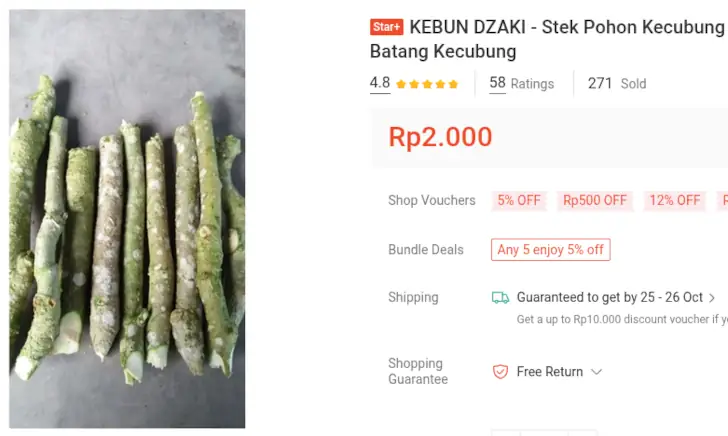The width and height of the screenshot is (728, 436).
Task: Claim the Rp500 OFF shop voucher
Action: click(x=595, y=200)
